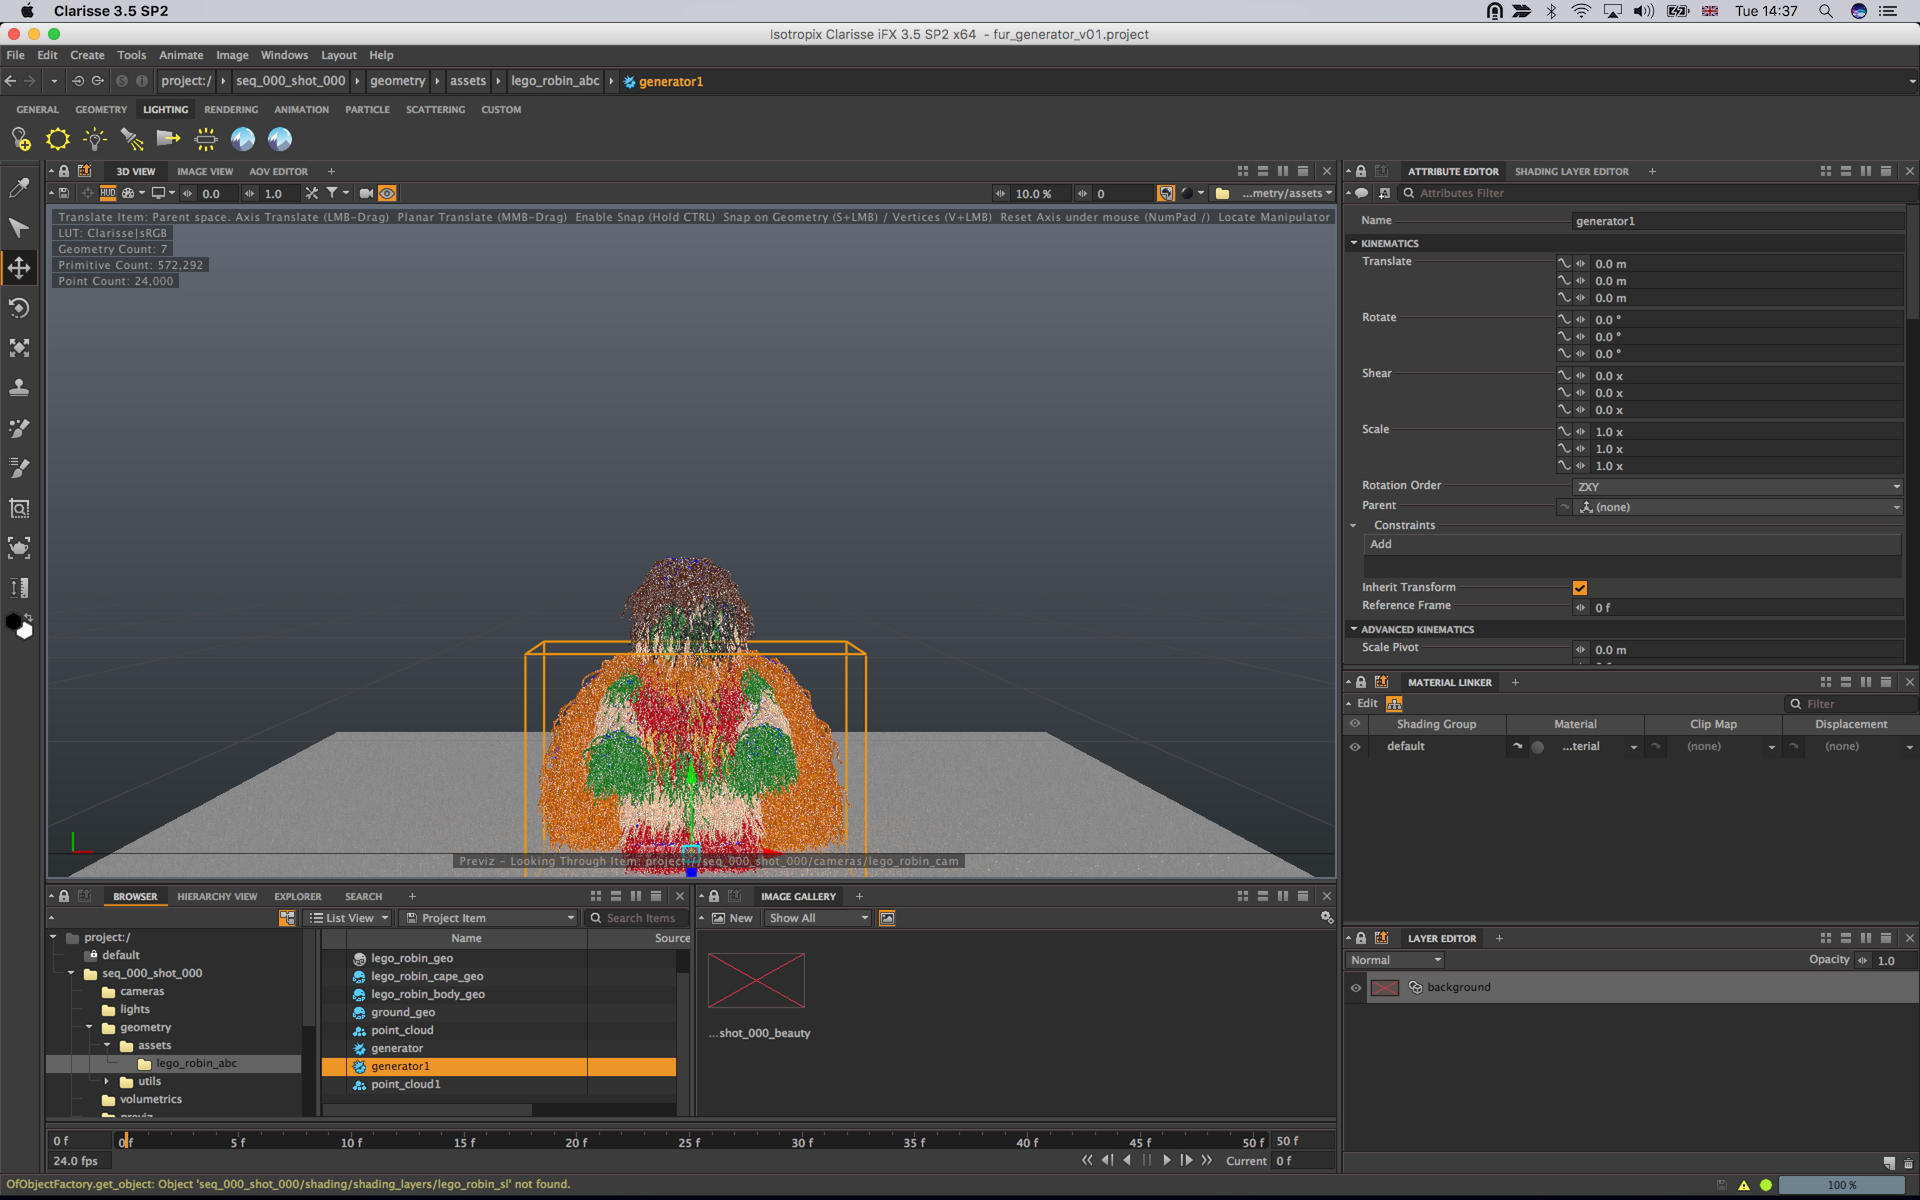The height and width of the screenshot is (1200, 1920).
Task: Switch to Image View tab
Action: [205, 171]
